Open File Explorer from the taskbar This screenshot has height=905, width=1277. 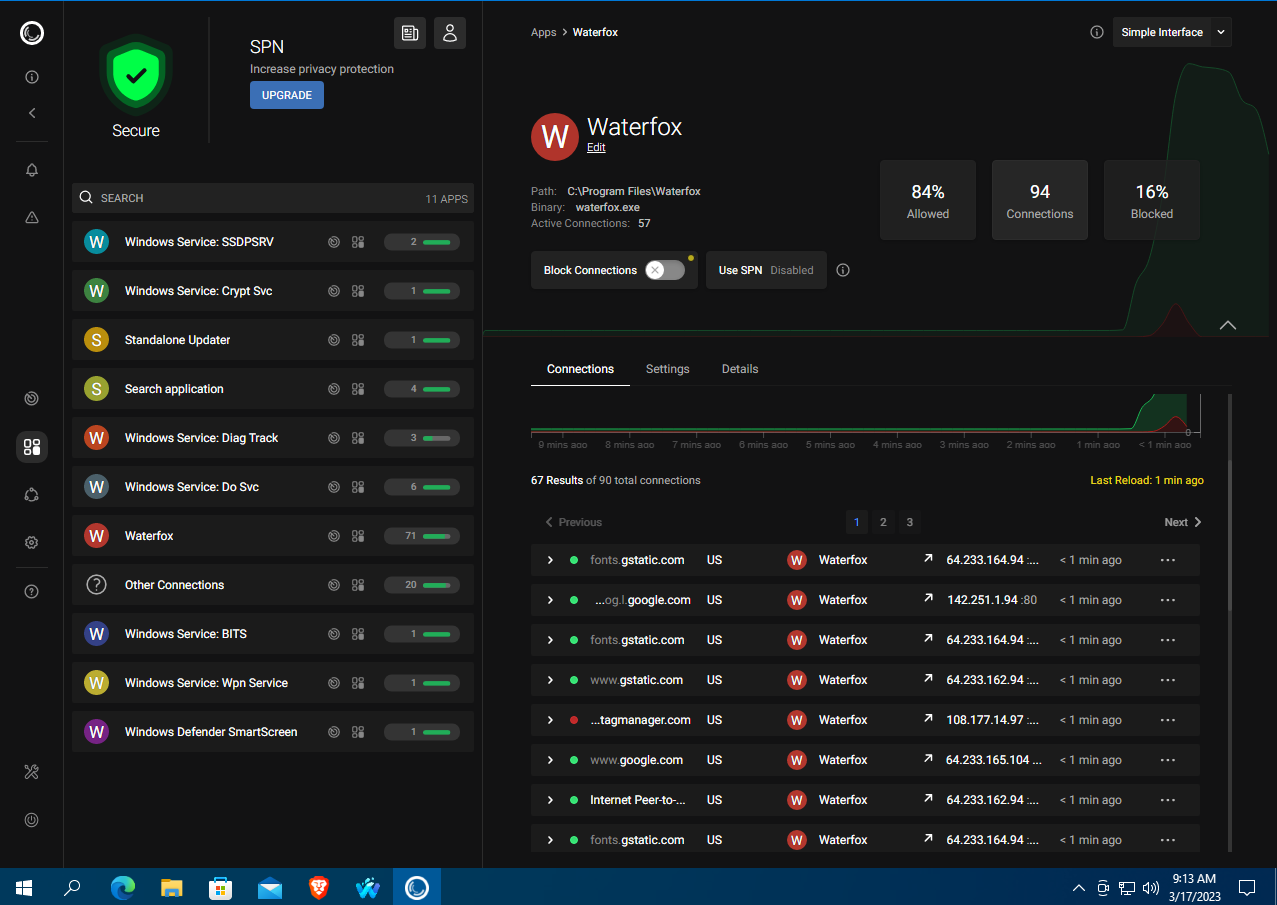[172, 887]
